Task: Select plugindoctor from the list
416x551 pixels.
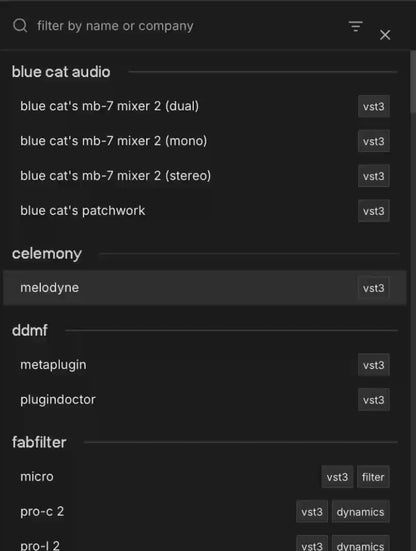Action: point(204,400)
